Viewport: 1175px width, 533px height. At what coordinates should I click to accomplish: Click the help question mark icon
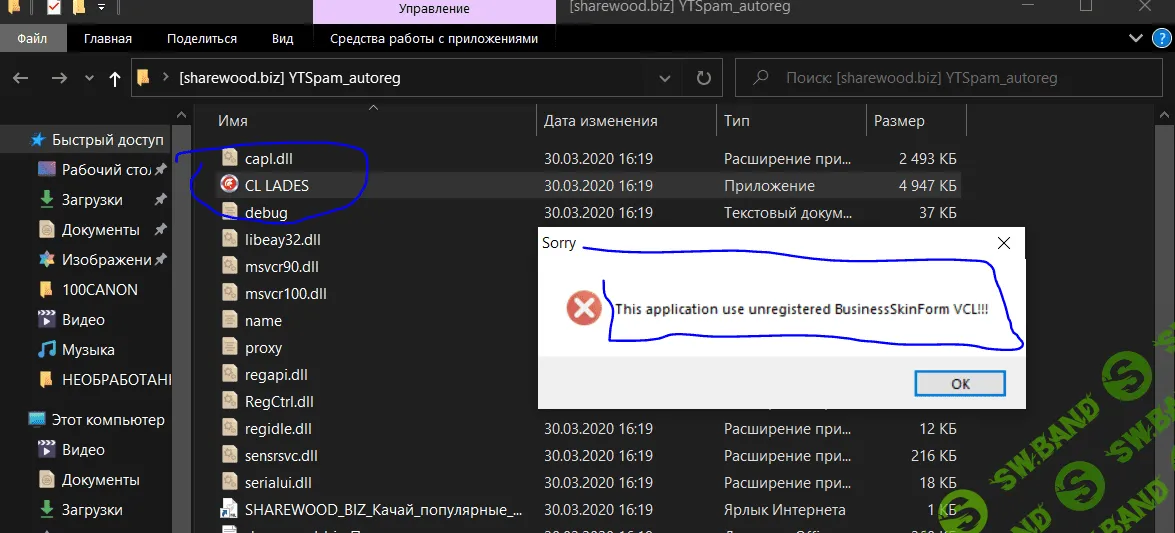tap(1161, 38)
